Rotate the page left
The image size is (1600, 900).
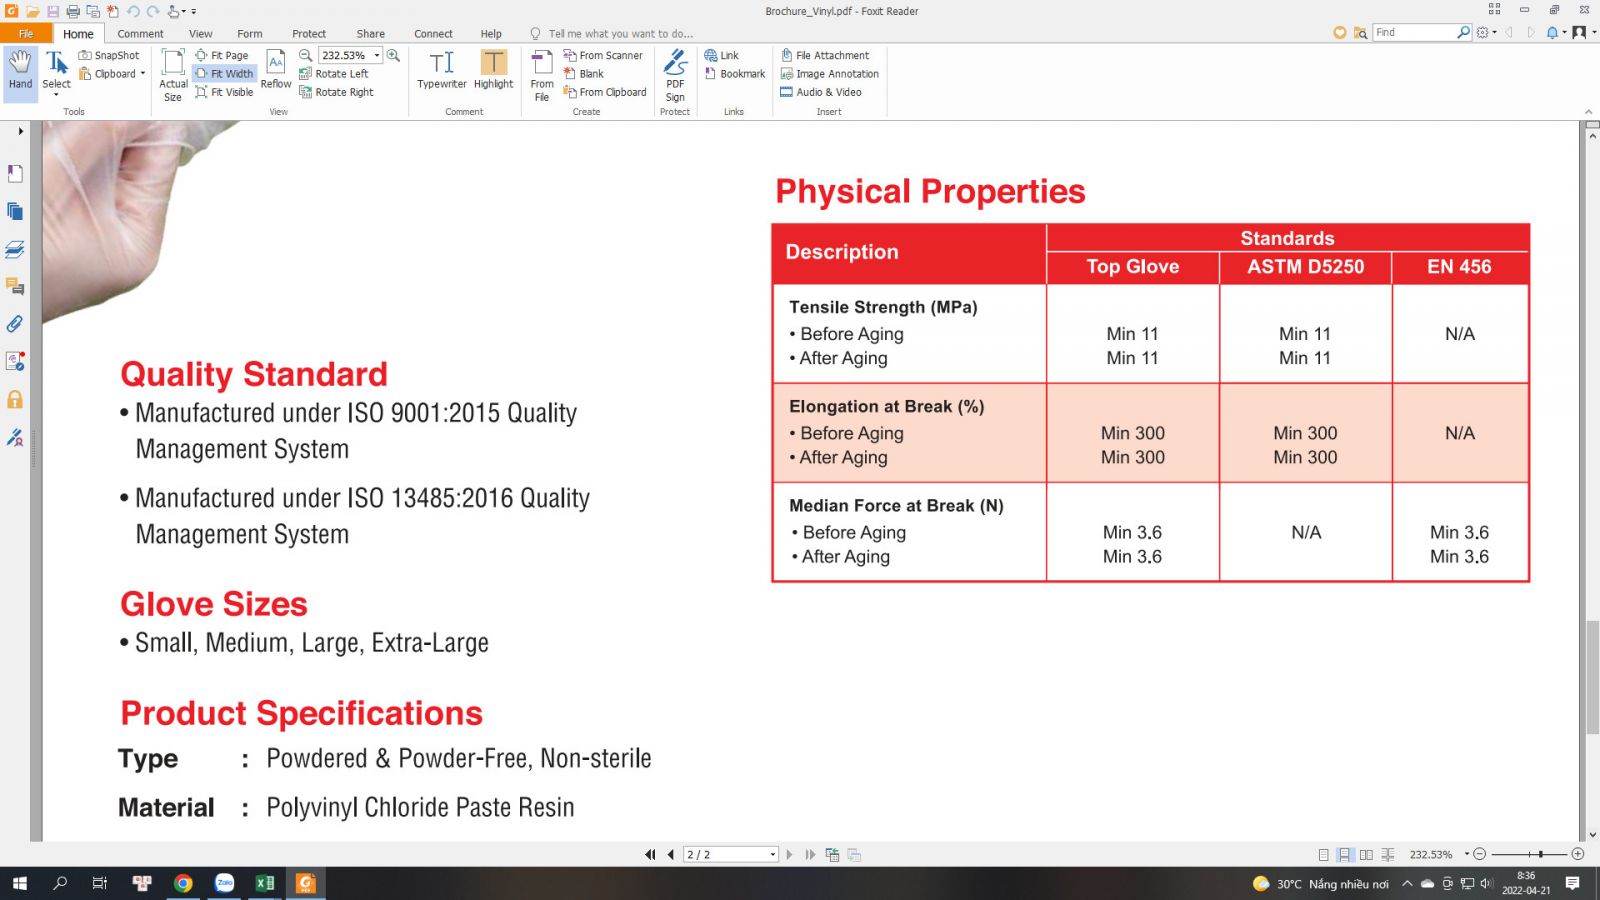(334, 73)
